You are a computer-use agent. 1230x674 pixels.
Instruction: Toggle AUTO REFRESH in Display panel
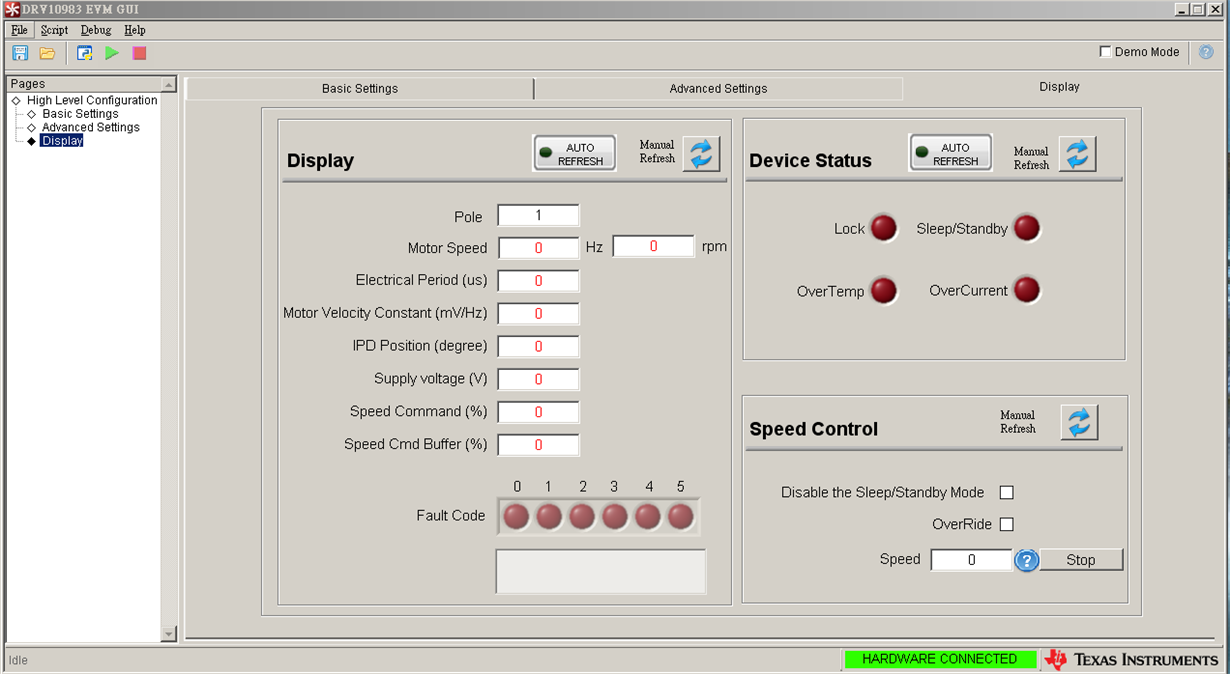coord(574,153)
